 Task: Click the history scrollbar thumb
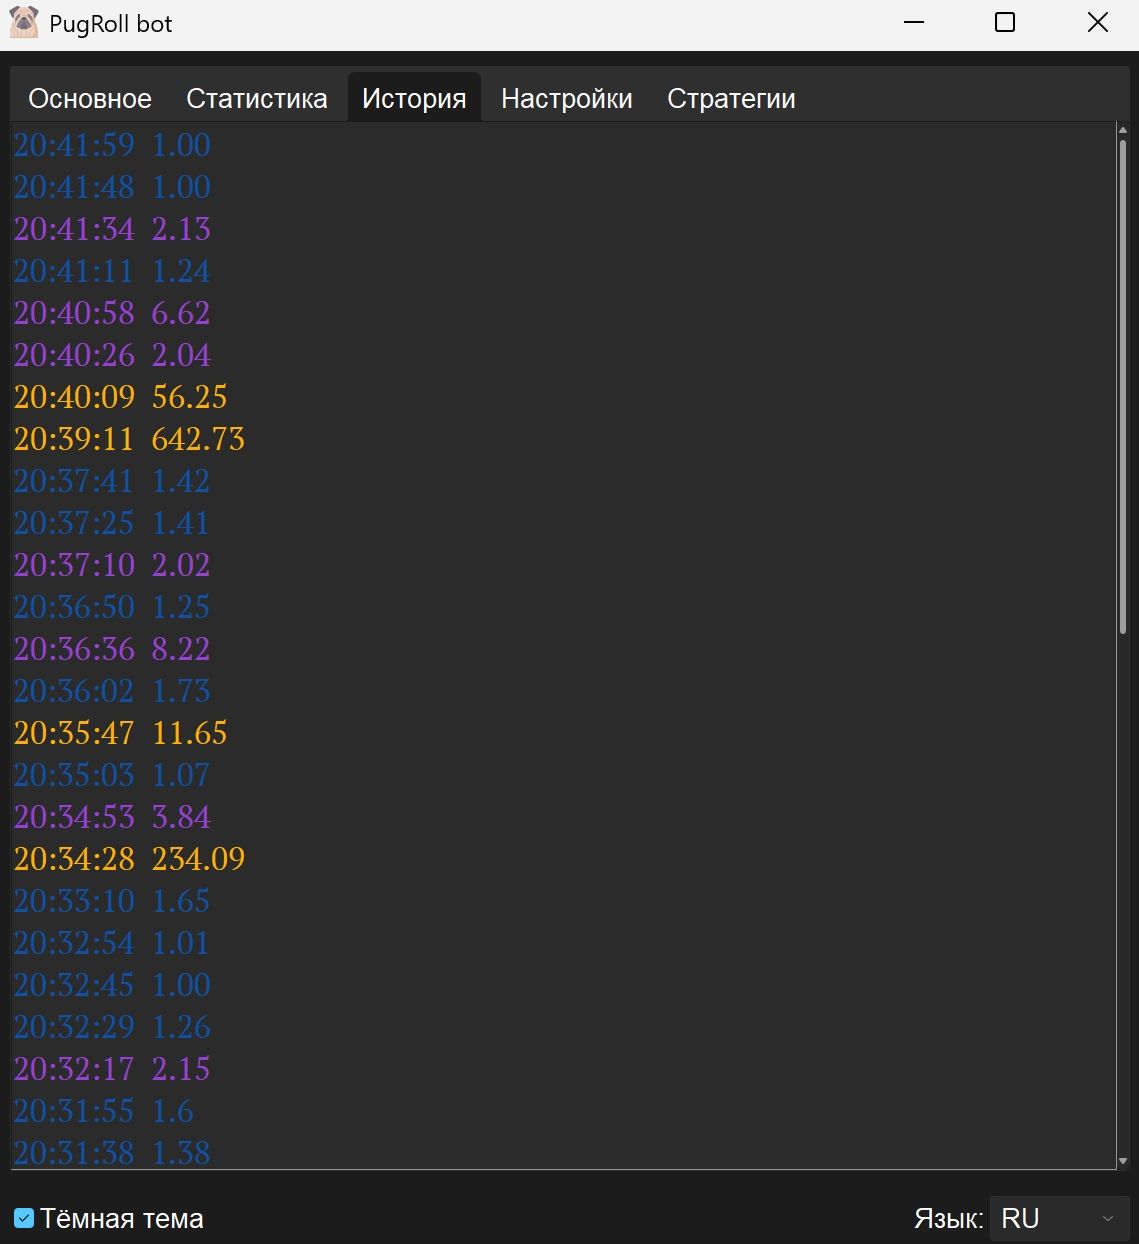coord(1123,386)
